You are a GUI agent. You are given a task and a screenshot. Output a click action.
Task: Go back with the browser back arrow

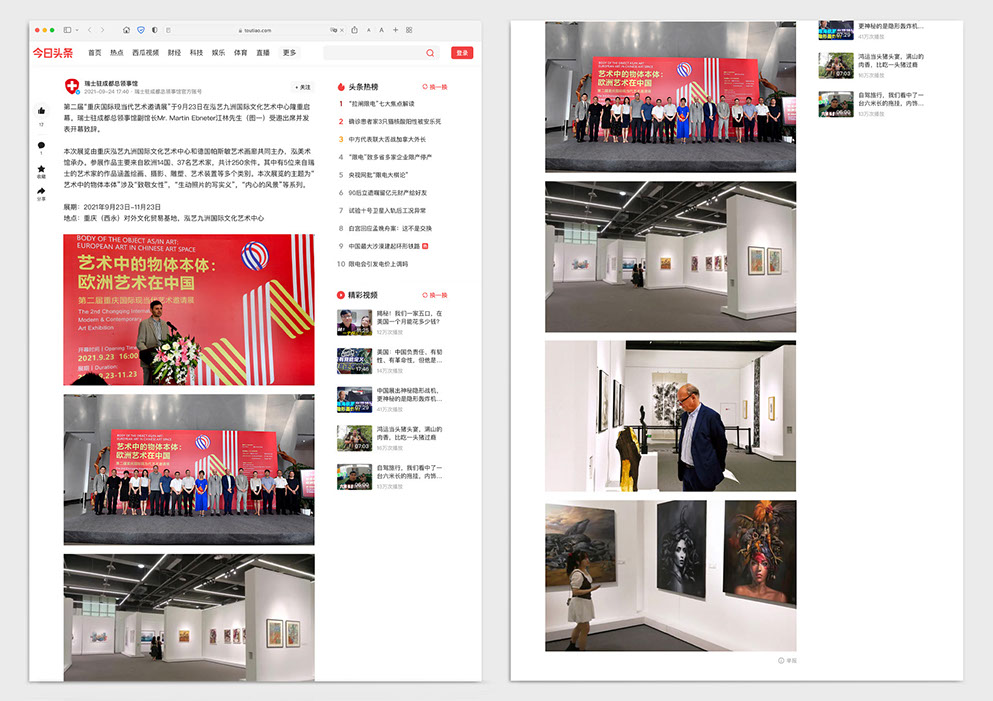coord(89,30)
